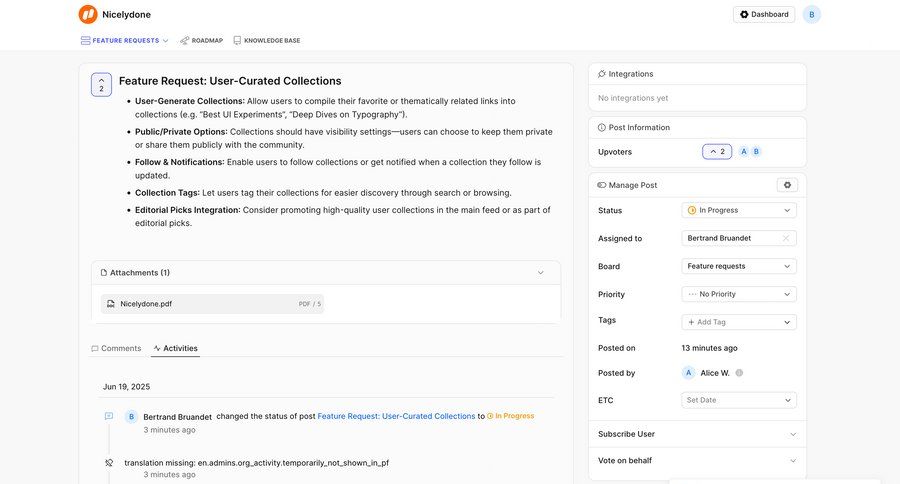Open the Status dropdown showing In Progress
This screenshot has width=900, height=484.
[x=739, y=210]
